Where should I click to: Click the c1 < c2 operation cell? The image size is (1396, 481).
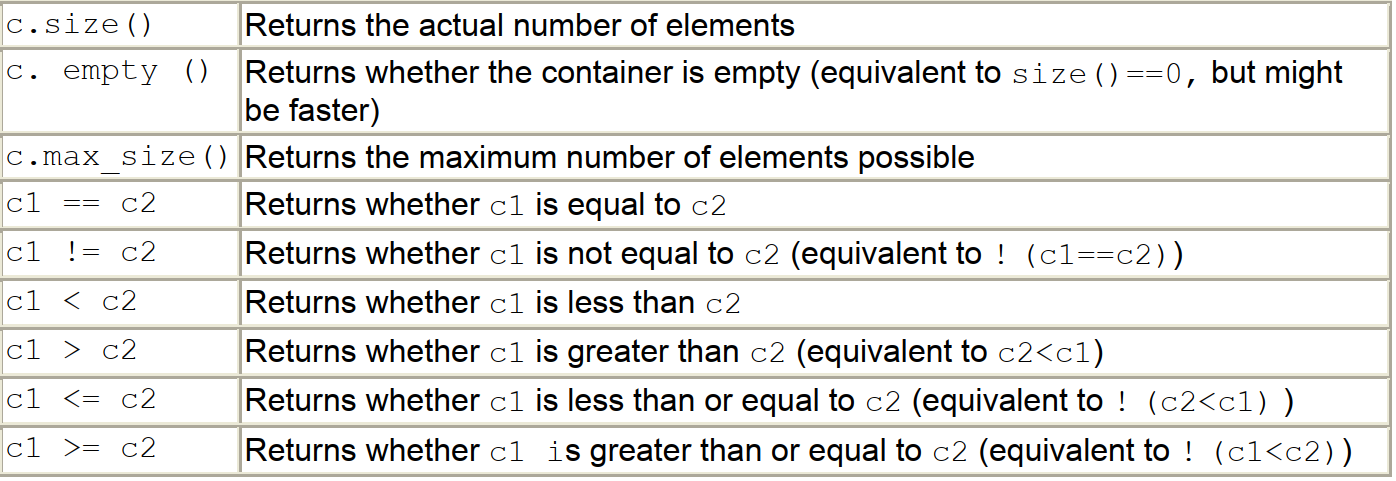[72, 303]
